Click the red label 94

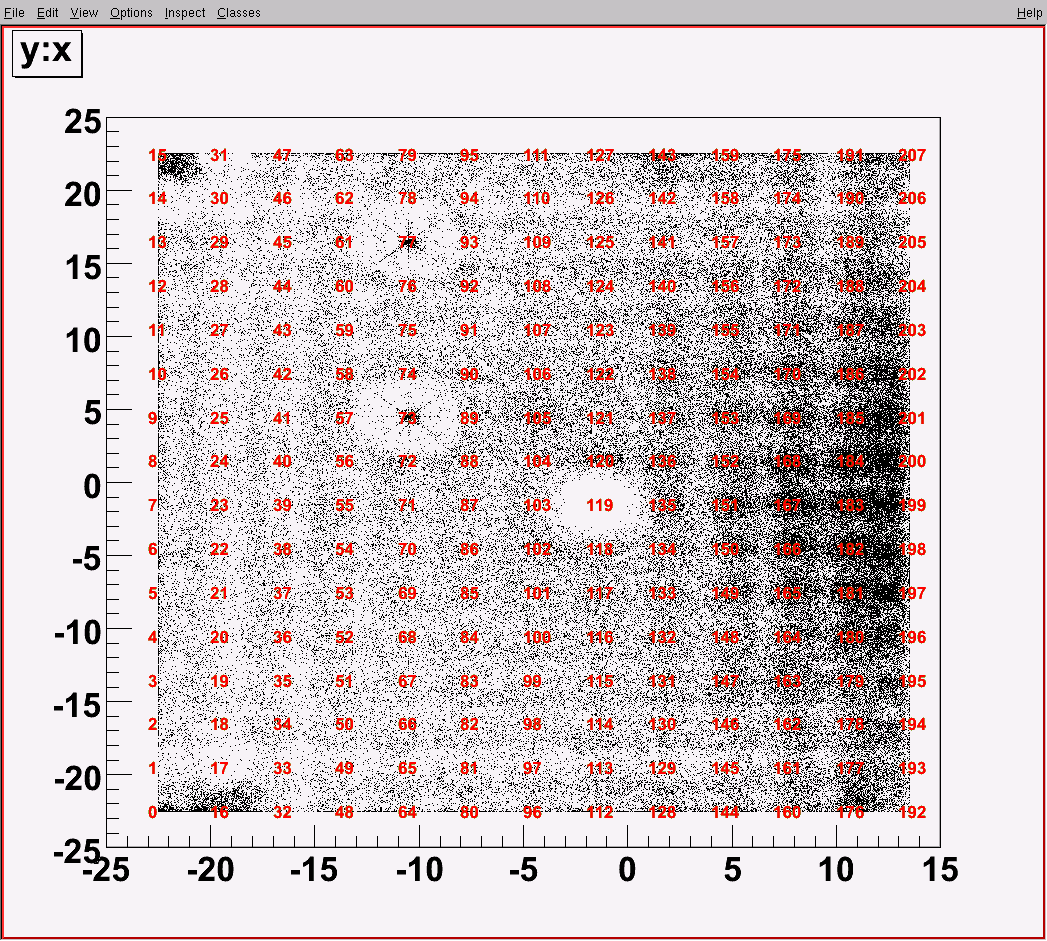point(469,198)
